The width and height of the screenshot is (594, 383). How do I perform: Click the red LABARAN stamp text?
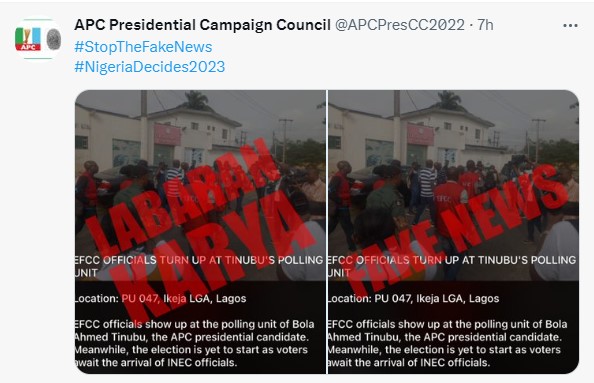[x=182, y=199]
